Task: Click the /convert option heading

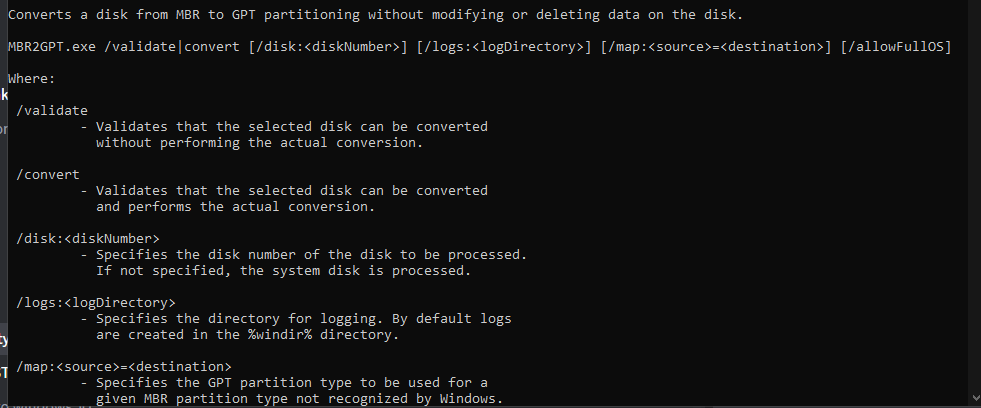Action: 48,174
